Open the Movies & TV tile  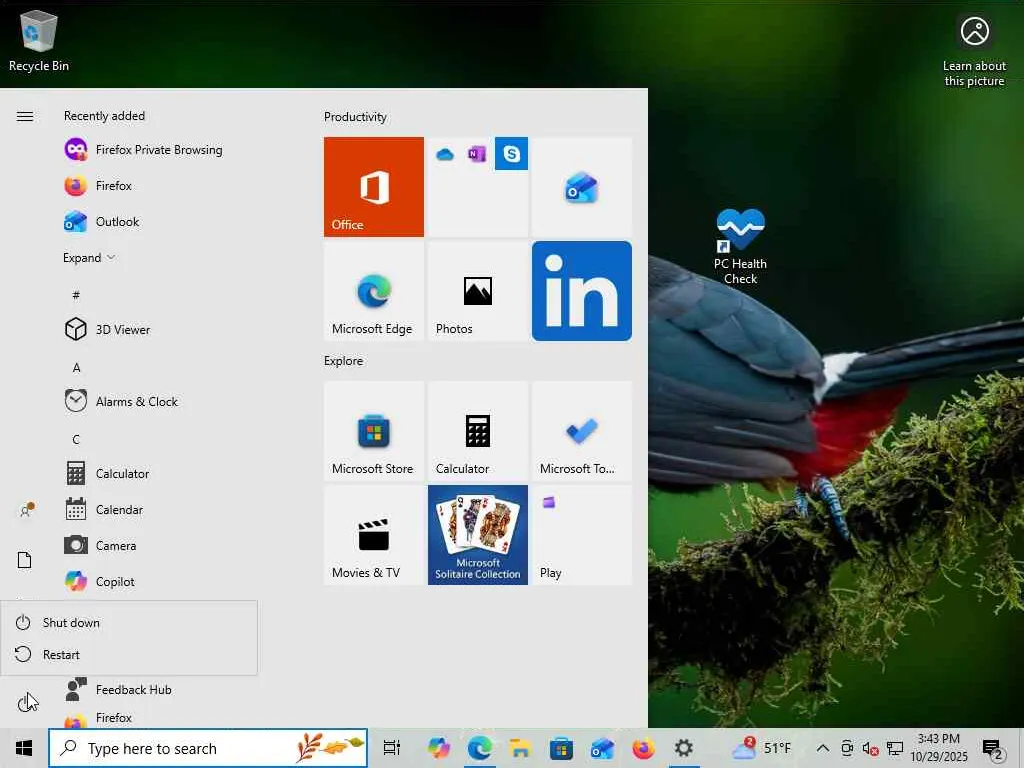374,535
